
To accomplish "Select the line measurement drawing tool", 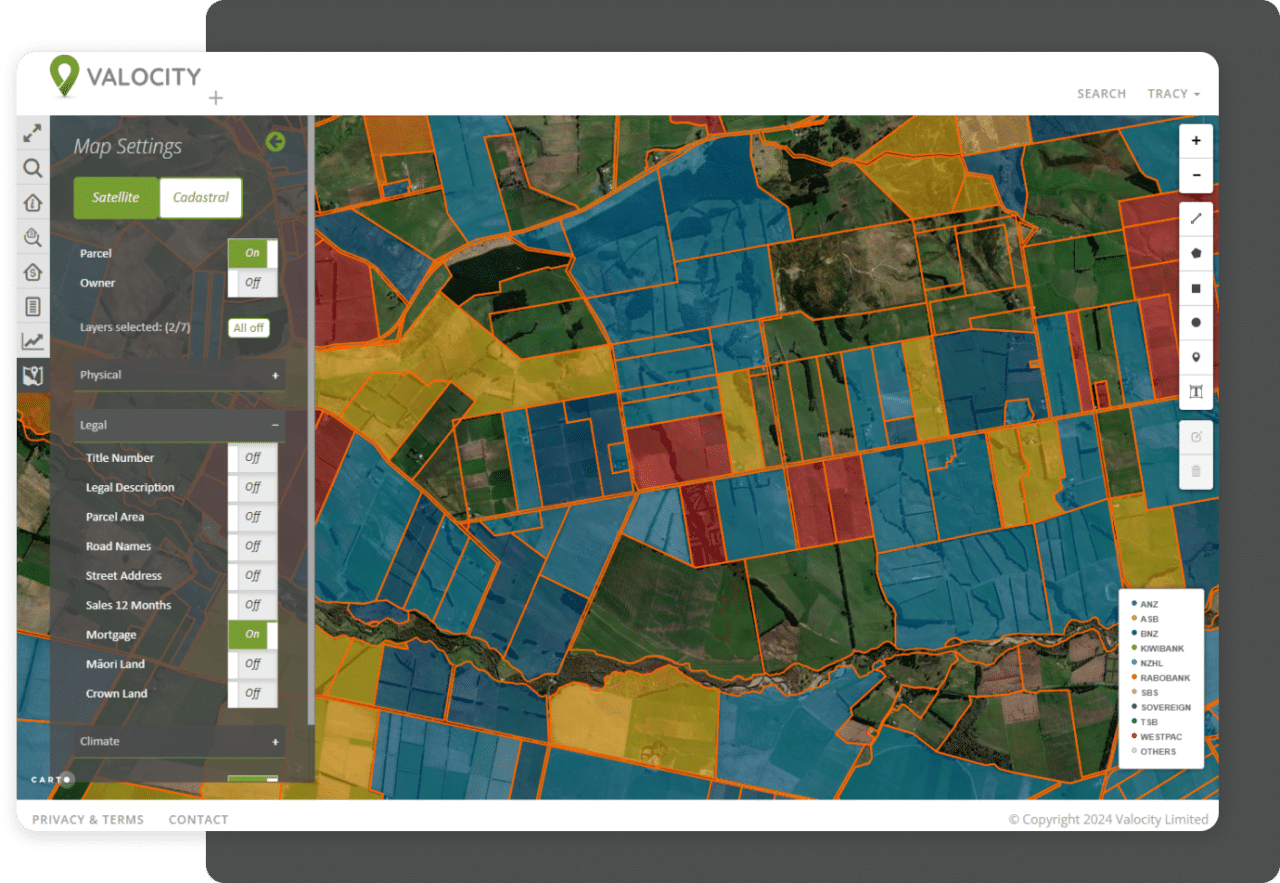I will pyautogui.click(x=1195, y=218).
